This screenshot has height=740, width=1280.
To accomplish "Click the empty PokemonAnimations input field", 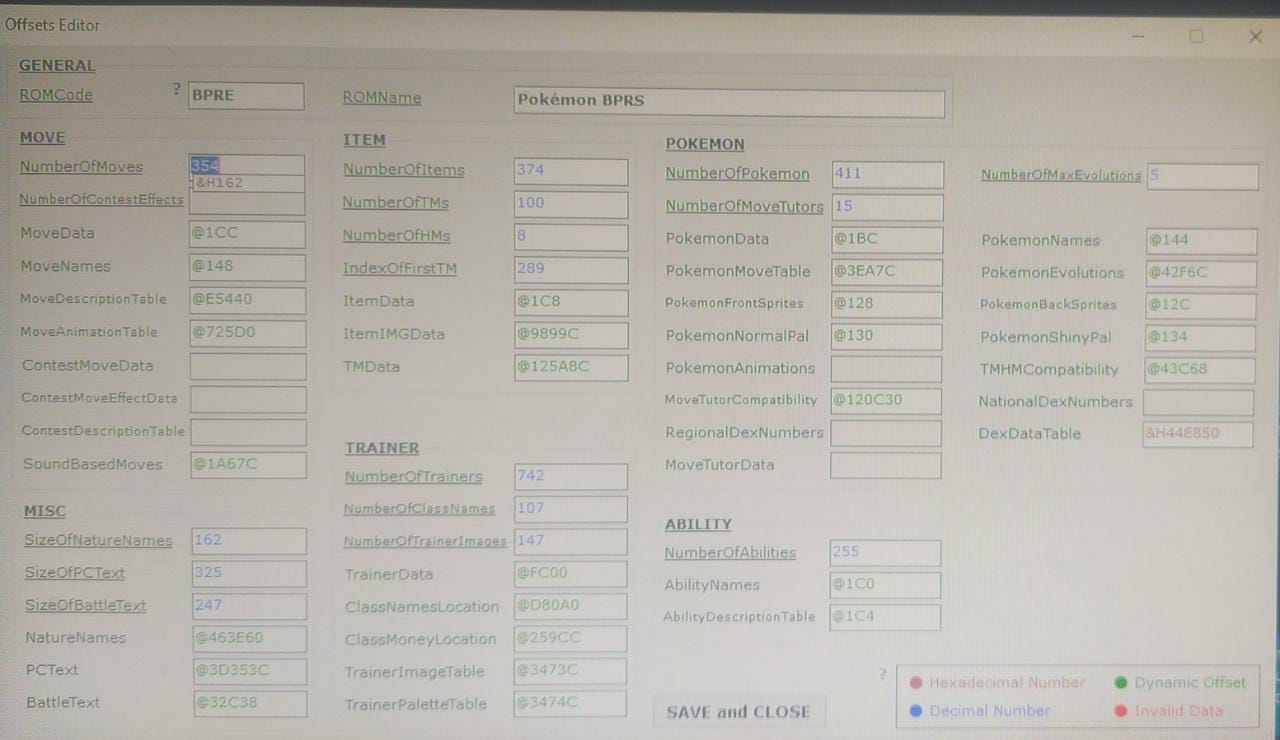I will [x=886, y=369].
